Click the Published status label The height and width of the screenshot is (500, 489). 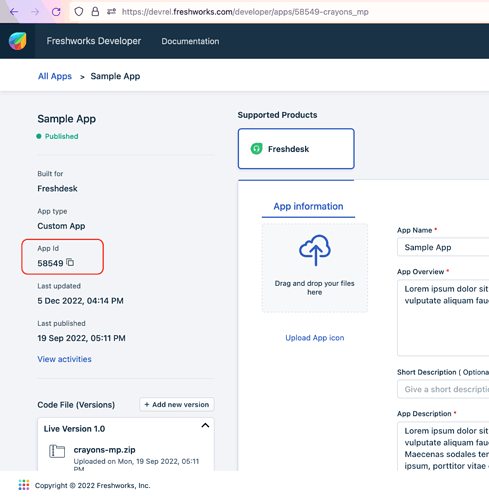pos(61,136)
